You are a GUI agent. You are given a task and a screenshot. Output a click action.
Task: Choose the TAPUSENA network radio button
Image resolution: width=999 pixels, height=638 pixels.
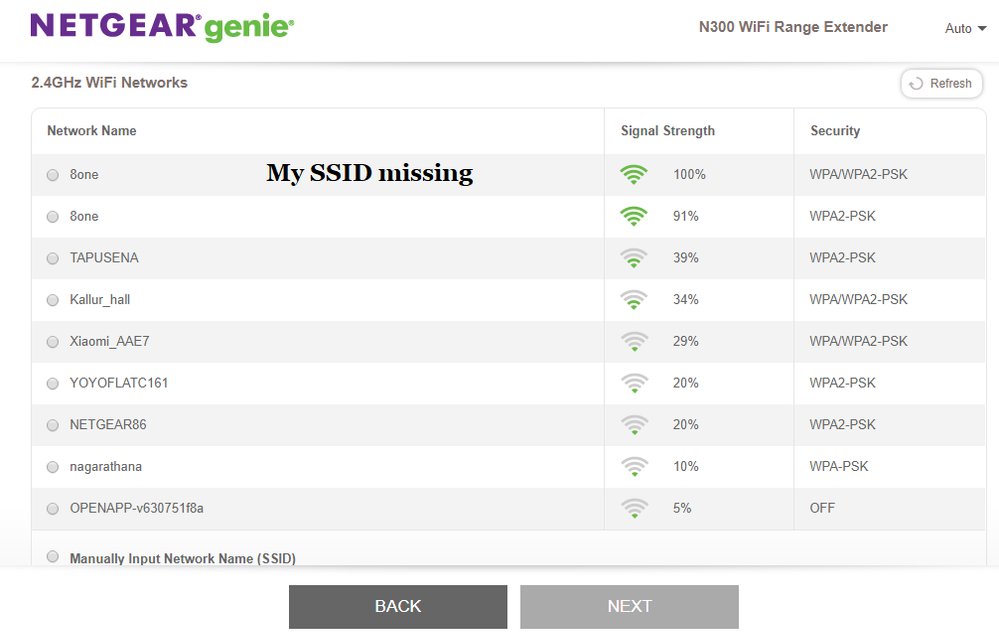point(53,258)
